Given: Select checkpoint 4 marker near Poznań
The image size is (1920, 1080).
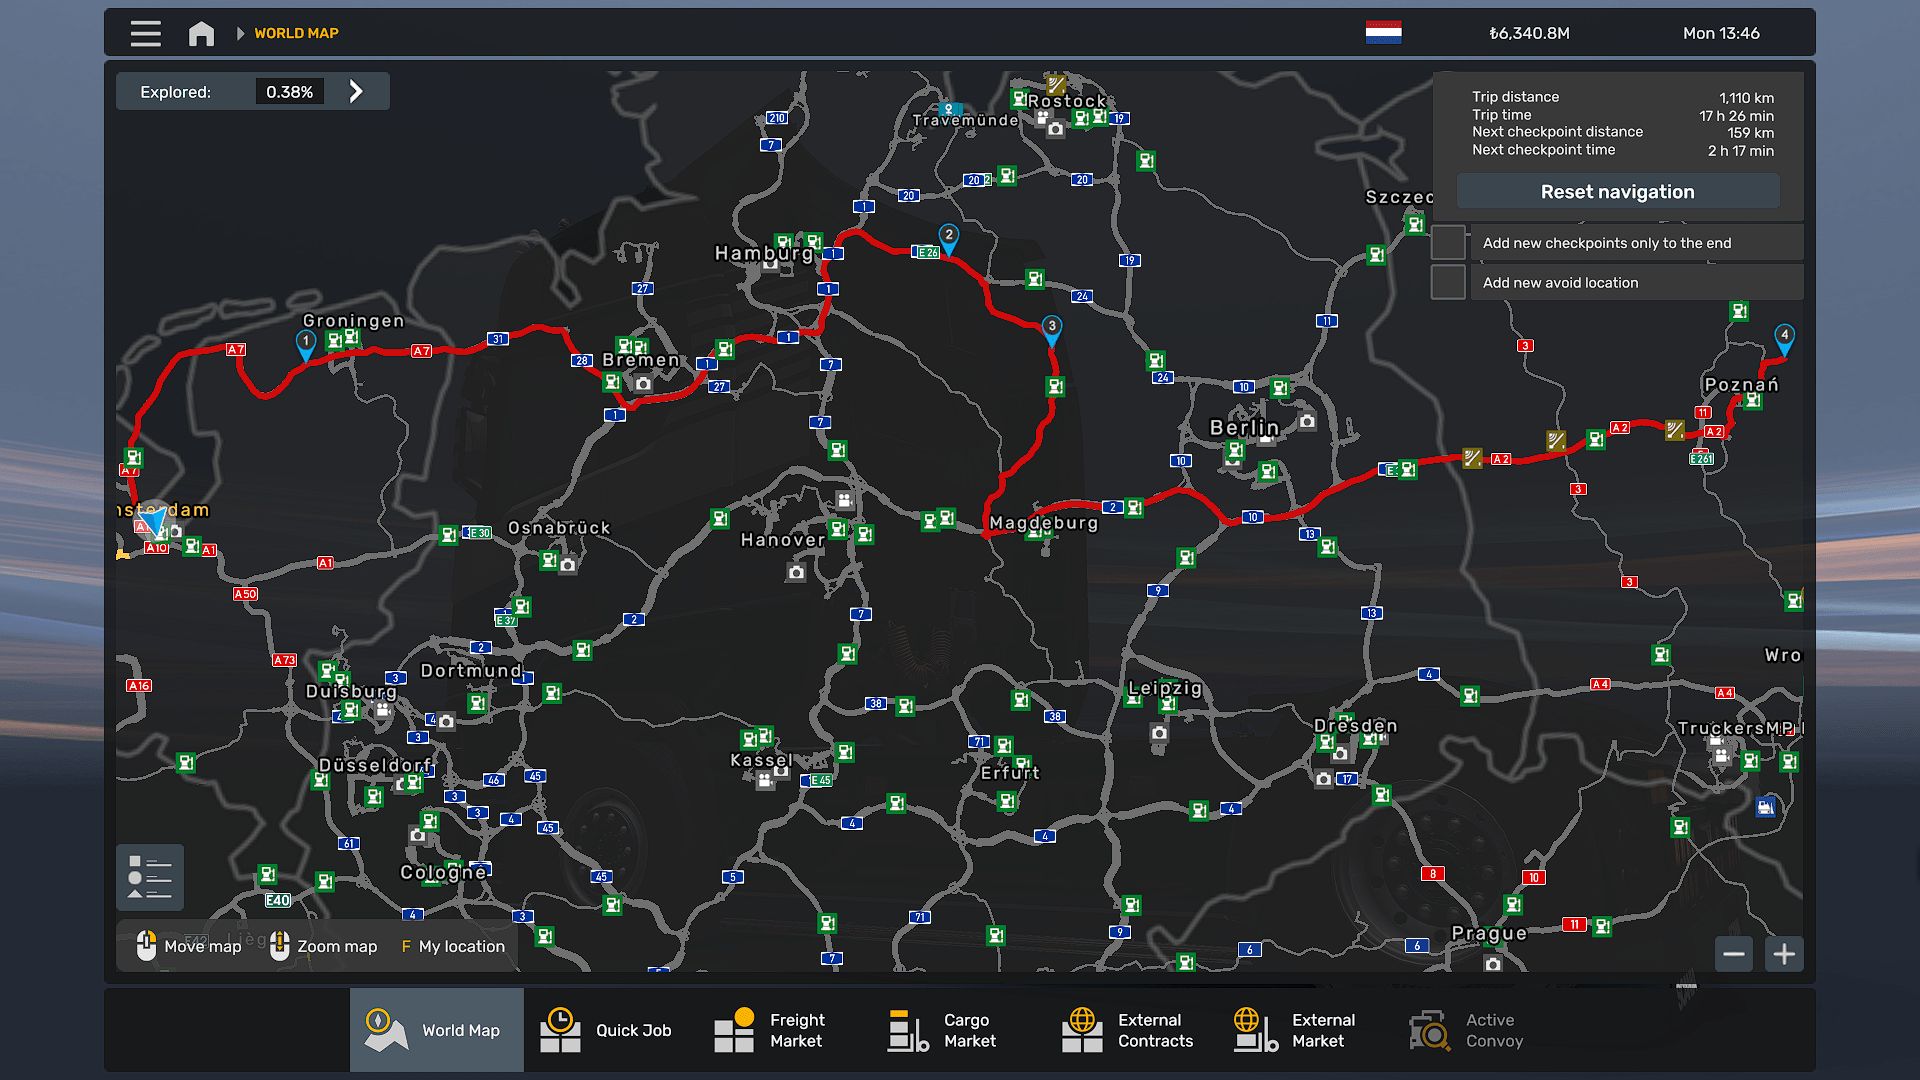Looking at the screenshot, I should click(x=1784, y=337).
